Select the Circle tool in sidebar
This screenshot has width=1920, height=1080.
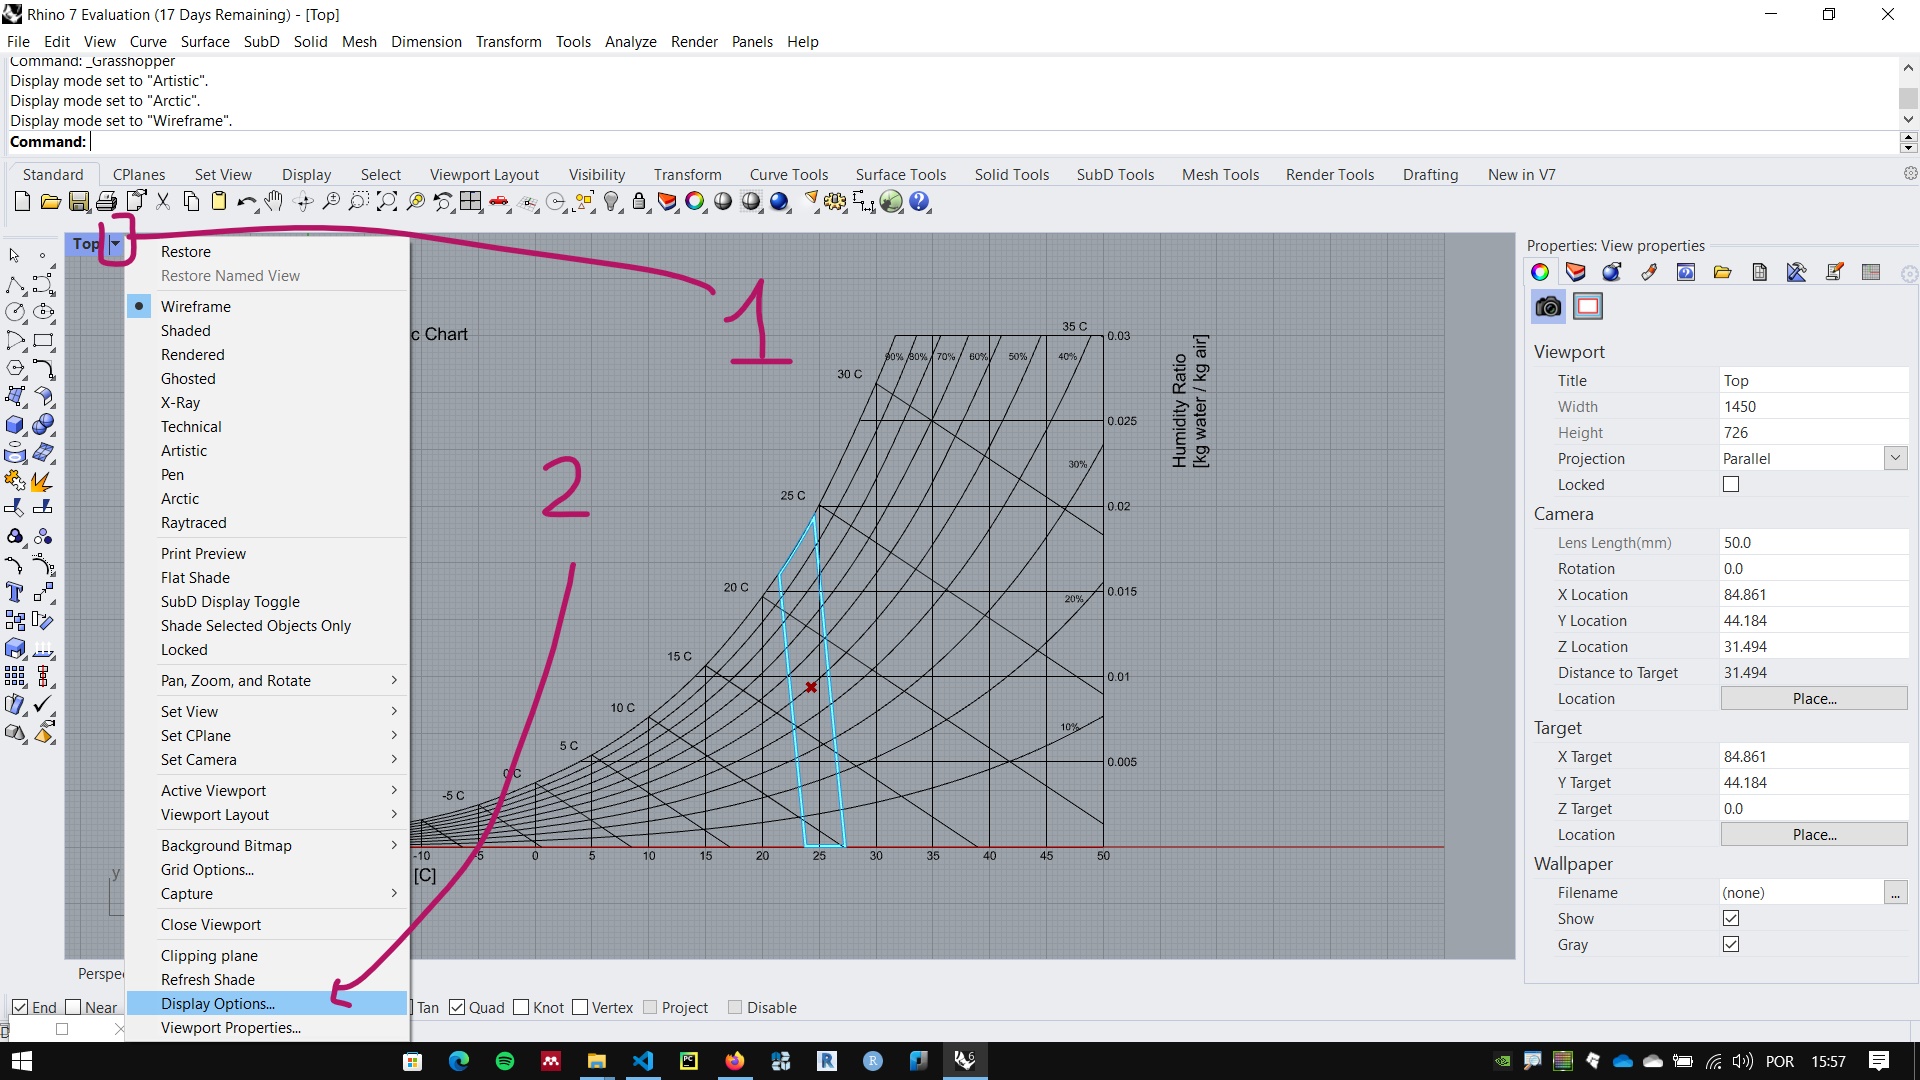15,313
